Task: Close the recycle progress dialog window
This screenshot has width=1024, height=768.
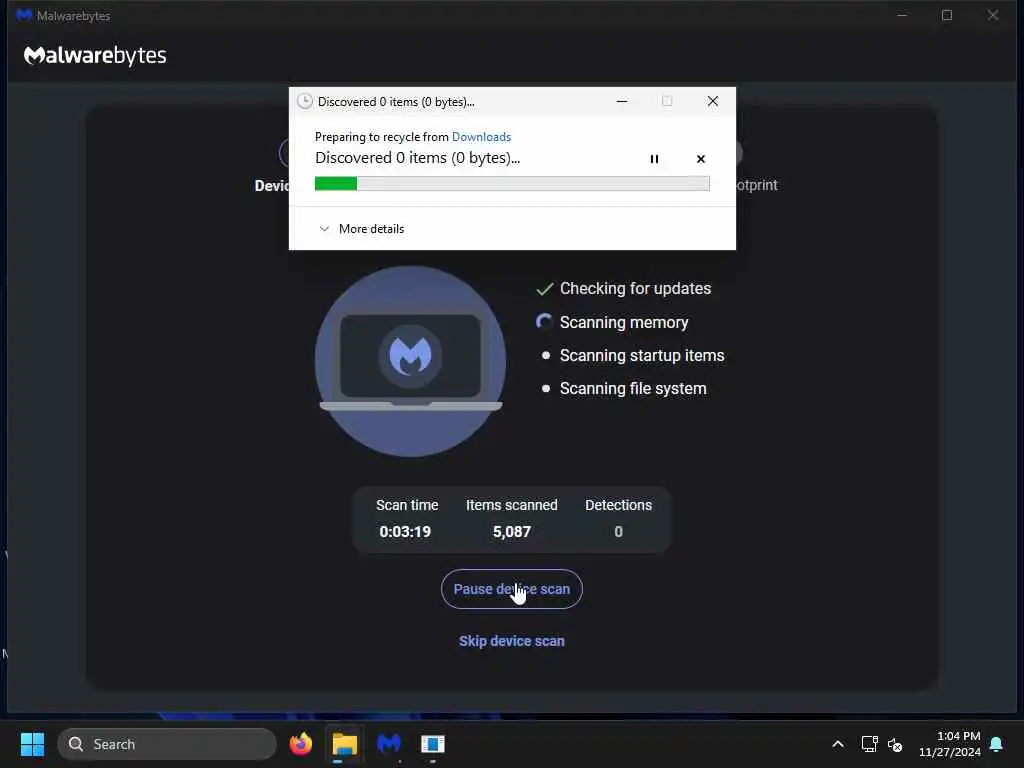Action: (x=712, y=101)
